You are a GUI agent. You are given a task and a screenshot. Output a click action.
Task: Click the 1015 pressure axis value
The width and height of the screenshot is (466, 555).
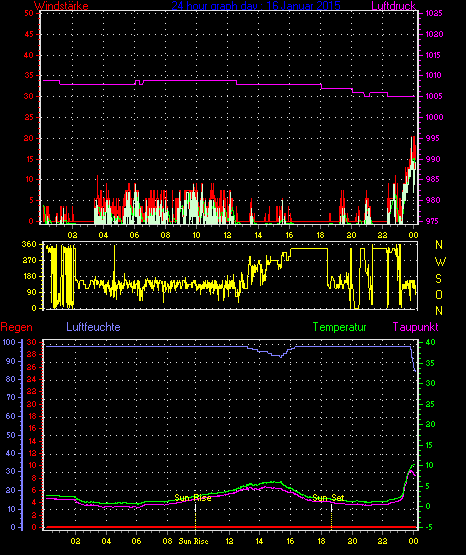click(x=433, y=55)
